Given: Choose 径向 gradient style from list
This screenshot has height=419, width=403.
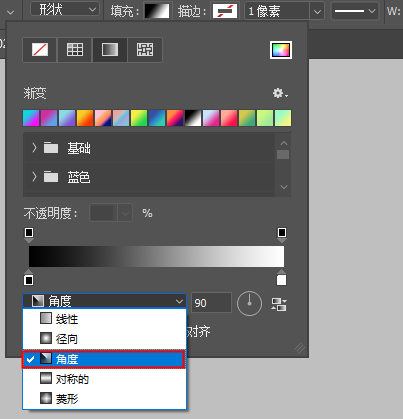Looking at the screenshot, I should (104, 339).
